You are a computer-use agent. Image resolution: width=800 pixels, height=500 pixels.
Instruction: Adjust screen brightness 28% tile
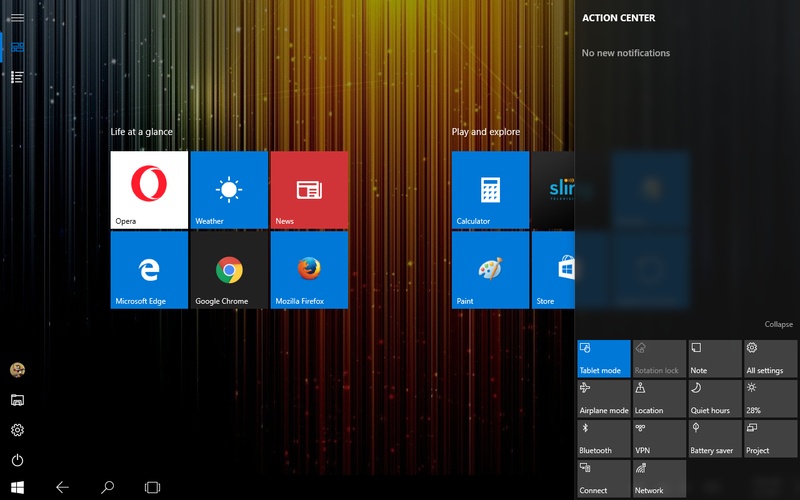(x=770, y=399)
